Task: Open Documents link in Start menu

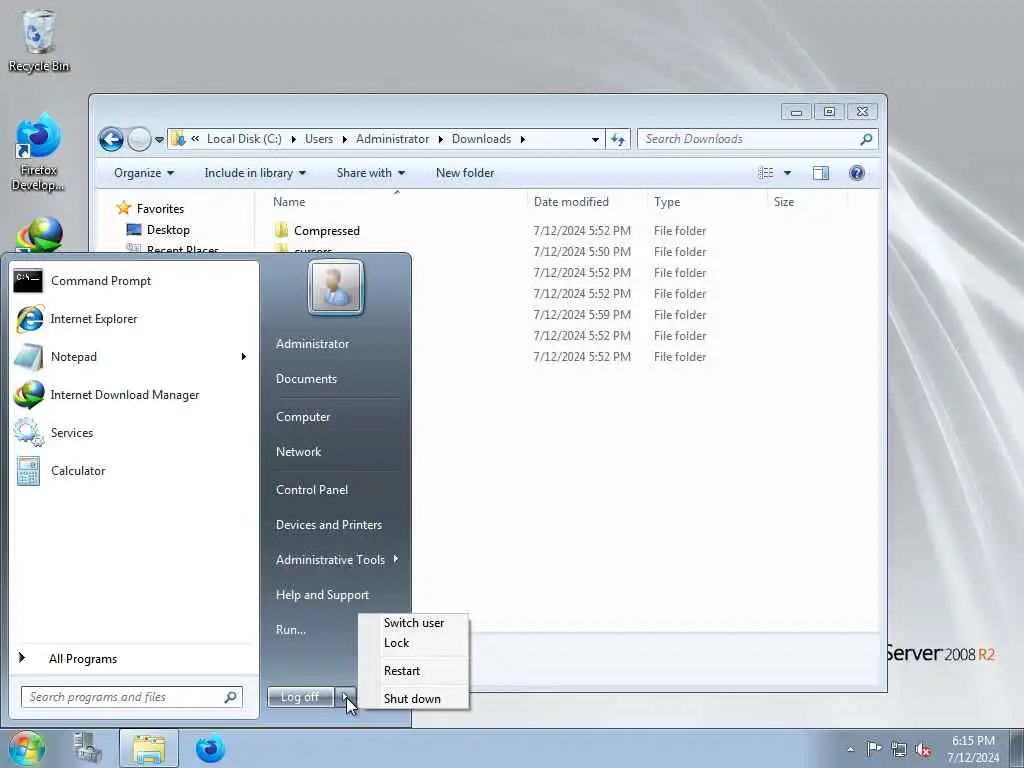Action: coord(306,379)
